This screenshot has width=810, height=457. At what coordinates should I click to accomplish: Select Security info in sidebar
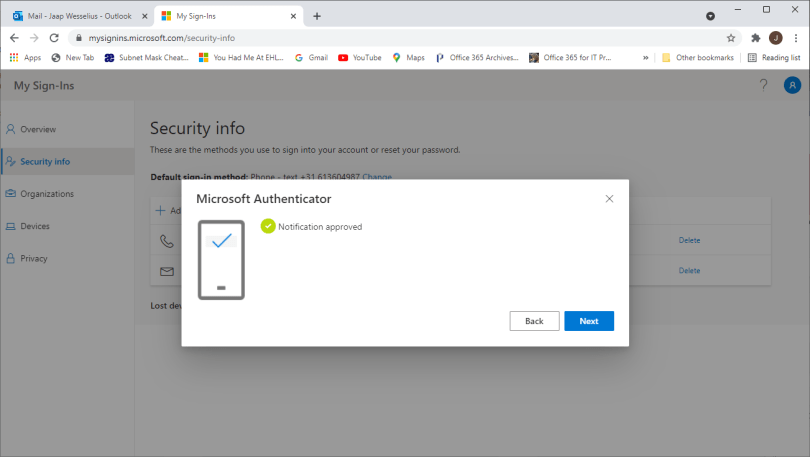45,161
